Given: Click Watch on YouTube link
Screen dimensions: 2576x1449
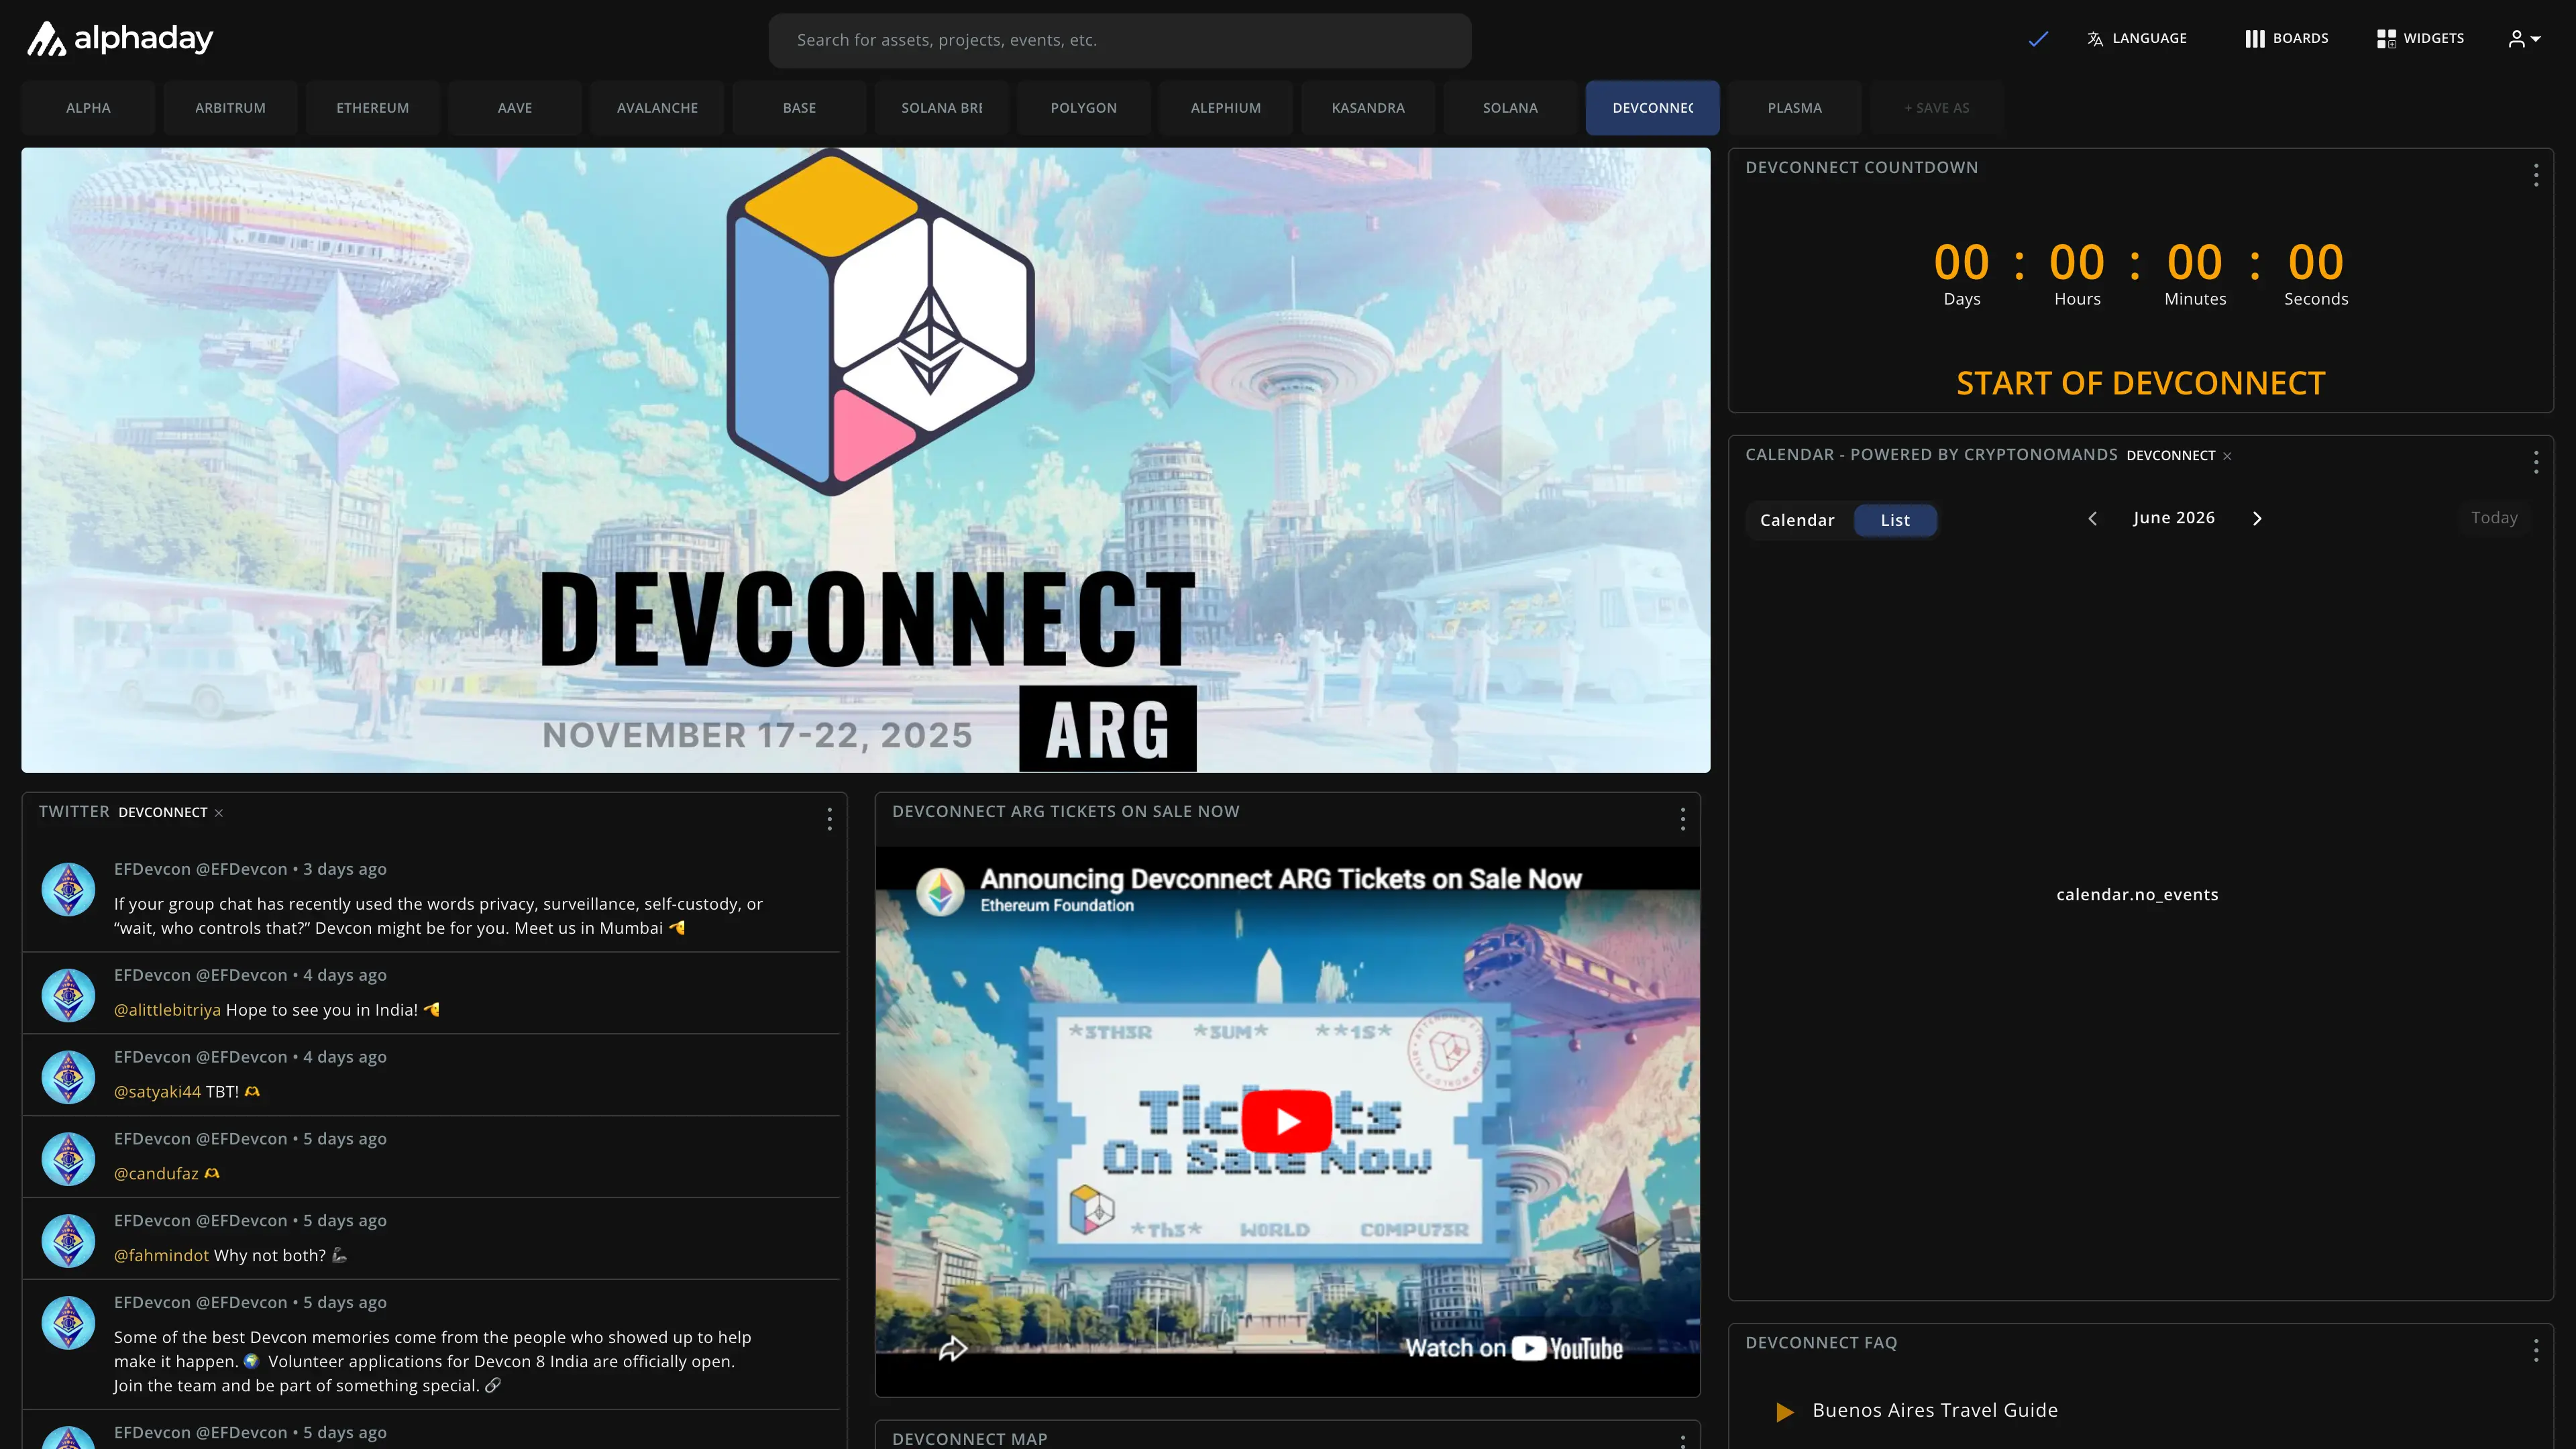Looking at the screenshot, I should tap(1513, 1349).
